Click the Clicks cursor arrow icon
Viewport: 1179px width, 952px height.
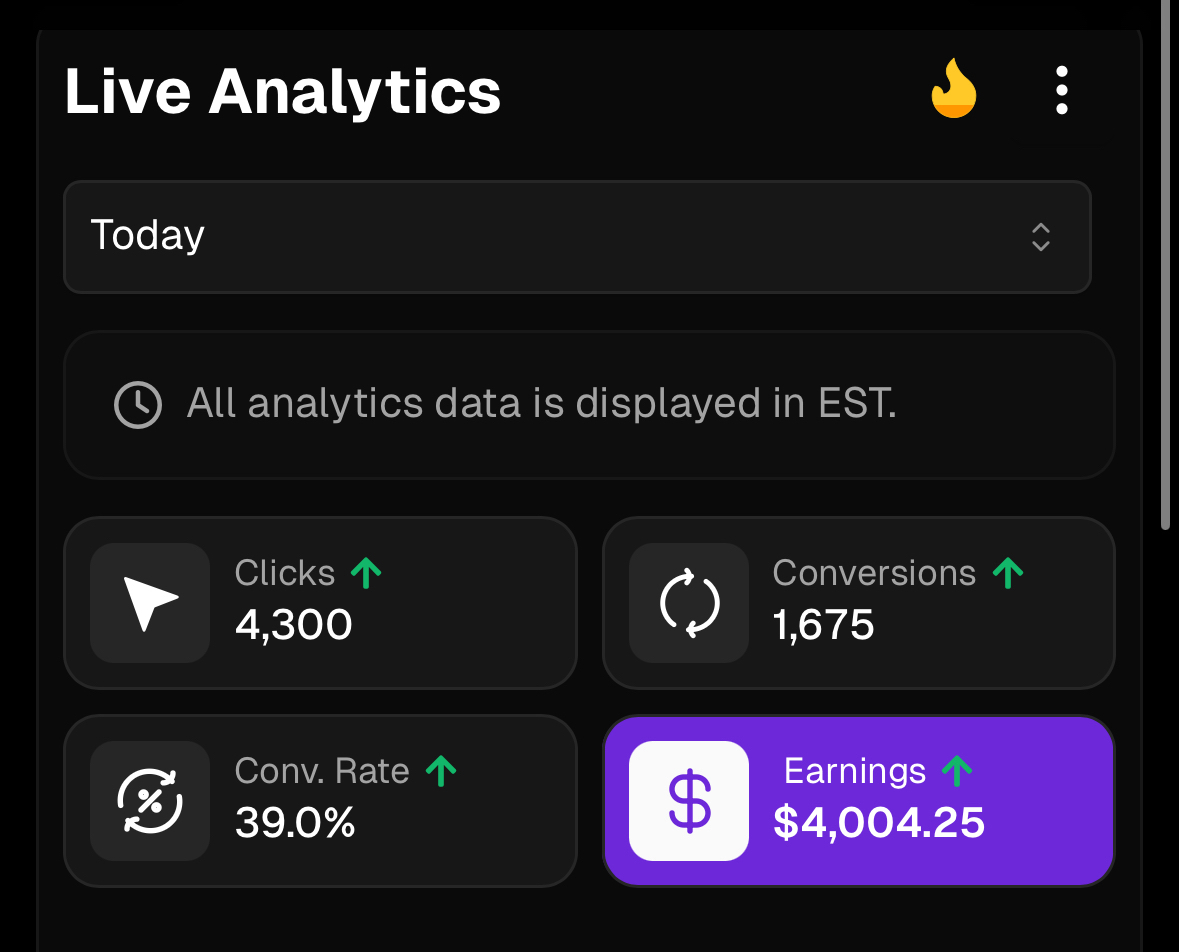(150, 603)
